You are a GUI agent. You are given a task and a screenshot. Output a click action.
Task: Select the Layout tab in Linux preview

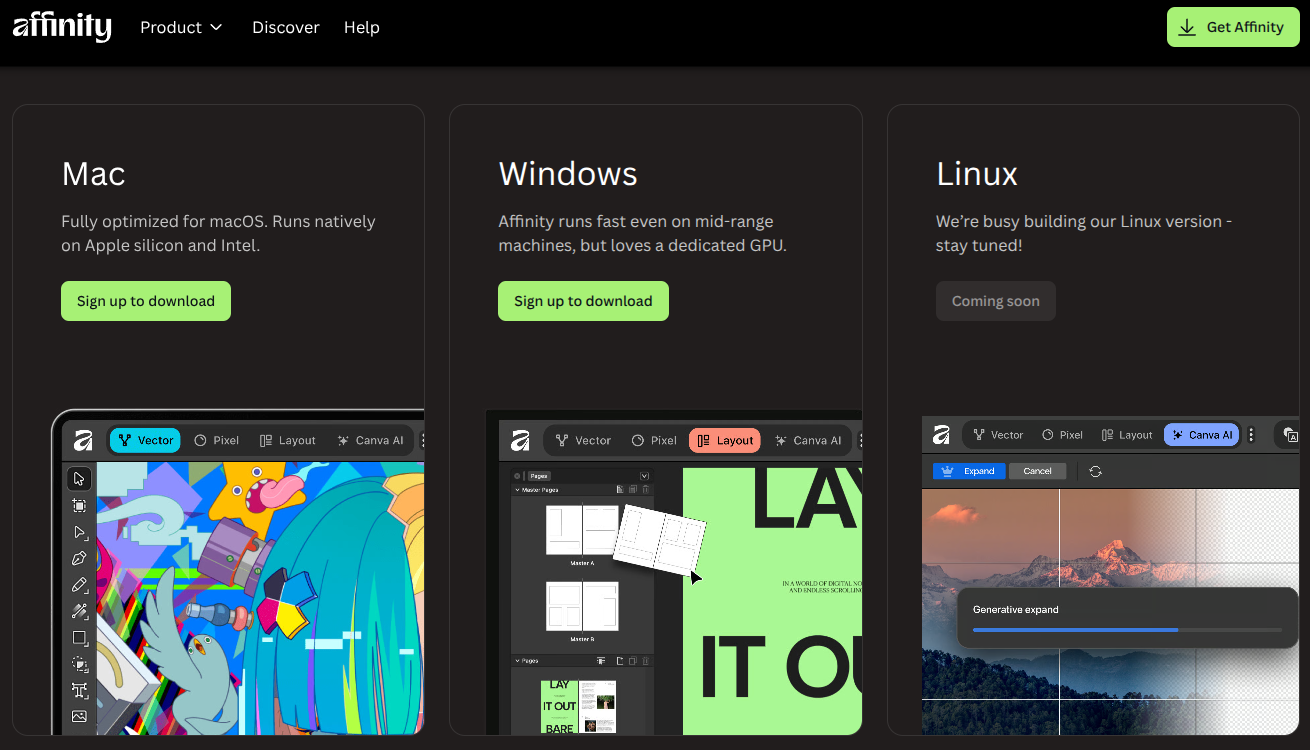1126,435
